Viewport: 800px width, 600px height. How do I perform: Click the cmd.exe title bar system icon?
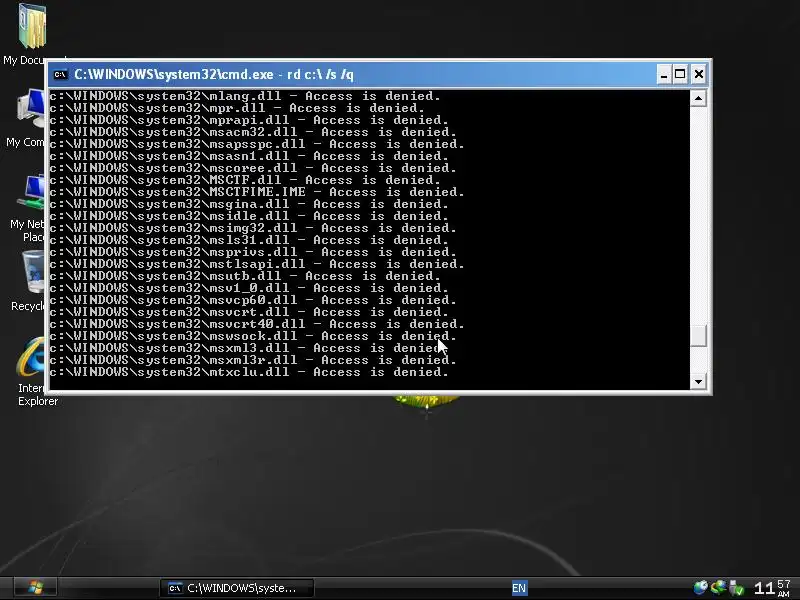[x=60, y=74]
